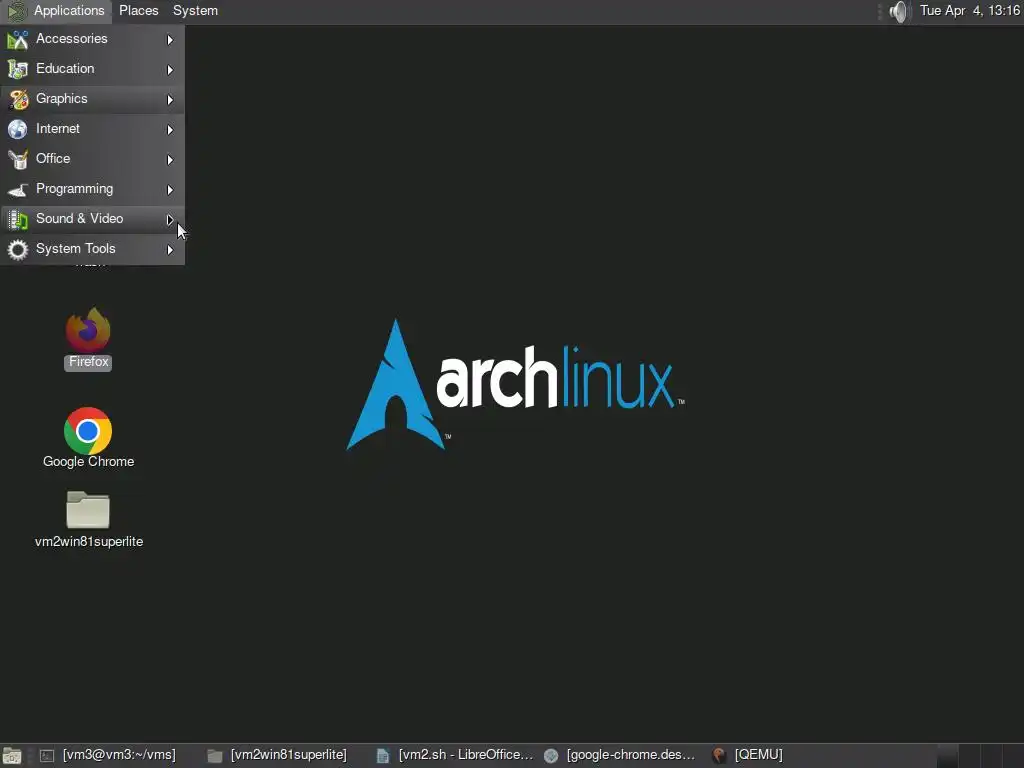Expand the Office submenu arrow
This screenshot has width=1024, height=768.
pyautogui.click(x=170, y=160)
